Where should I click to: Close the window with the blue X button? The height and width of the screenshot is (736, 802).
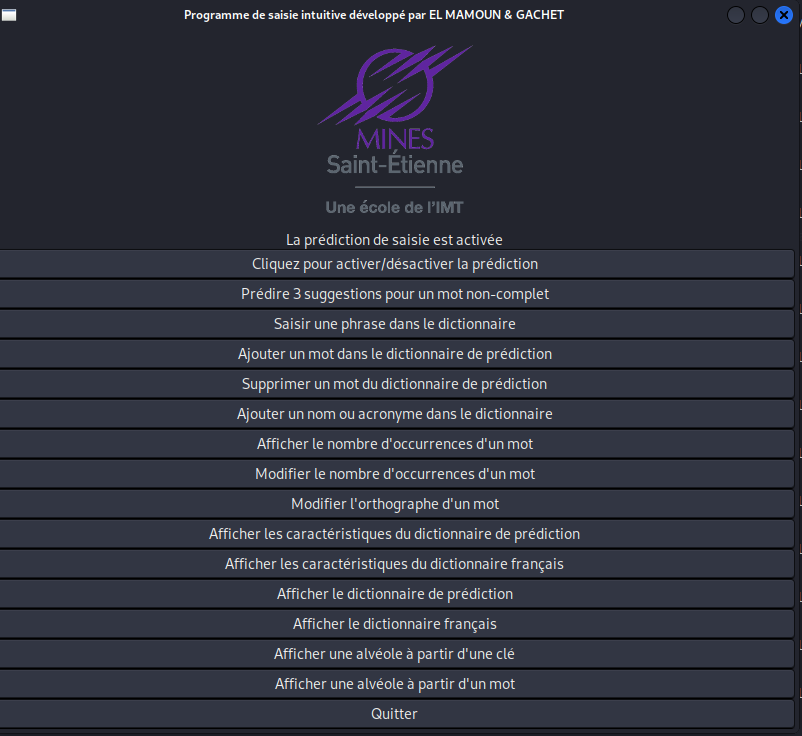[x=783, y=15]
